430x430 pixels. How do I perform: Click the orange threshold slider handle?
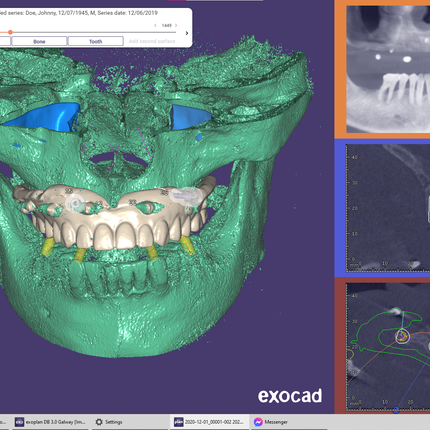(x=10, y=32)
